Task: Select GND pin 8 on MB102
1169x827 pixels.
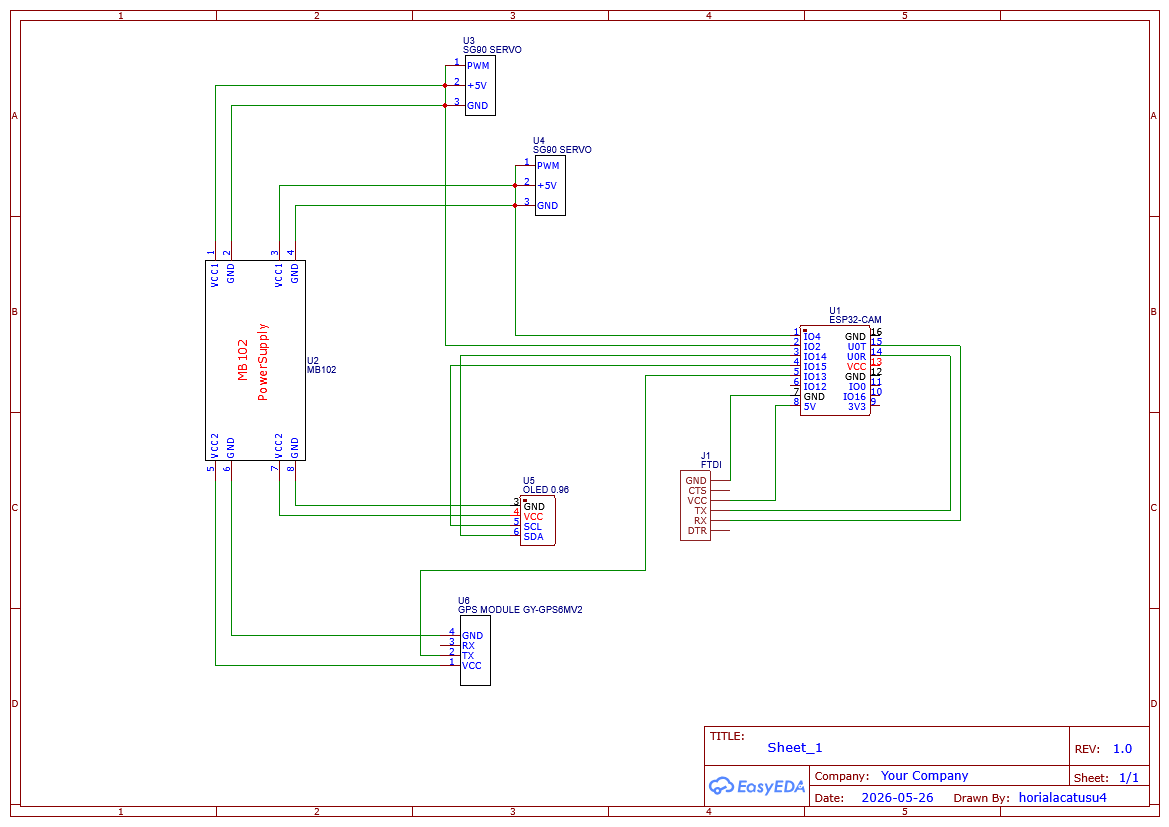Action: point(295,448)
